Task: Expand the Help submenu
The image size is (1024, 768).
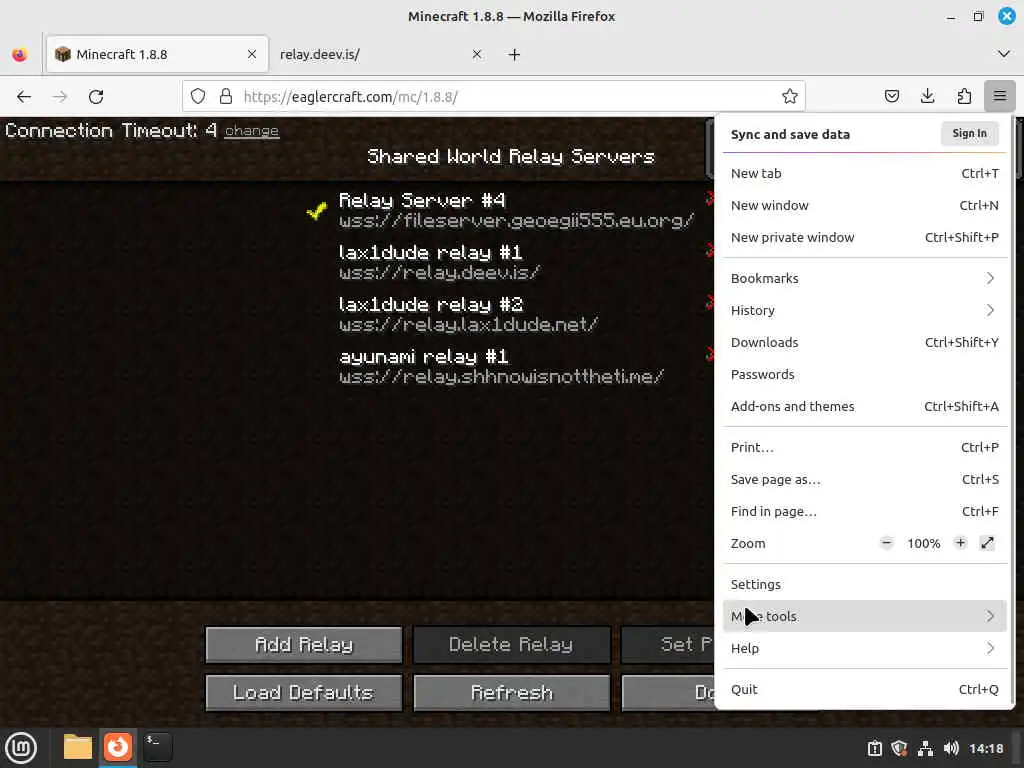Action: pos(864,648)
